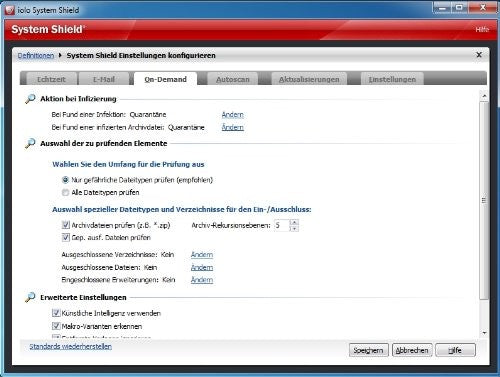Image resolution: width=500 pixels, height=377 pixels.
Task: Toggle Gep. ausf. Dateien prüfen checkbox
Action: tap(66, 237)
